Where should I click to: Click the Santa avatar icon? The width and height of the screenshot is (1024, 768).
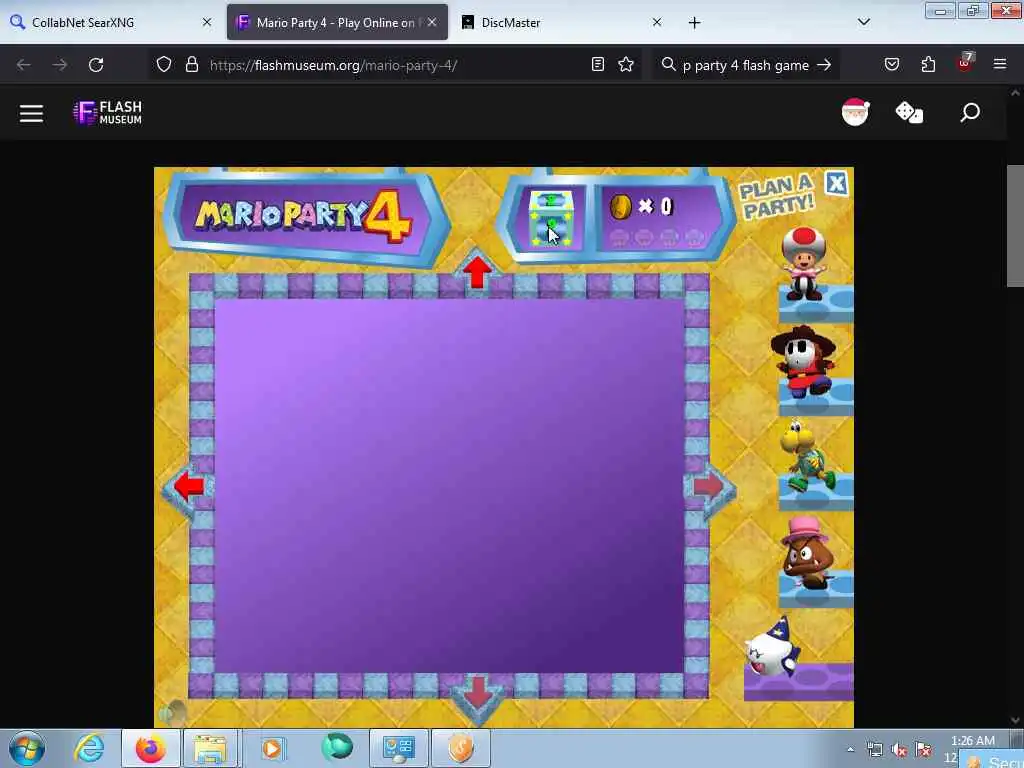pos(856,112)
